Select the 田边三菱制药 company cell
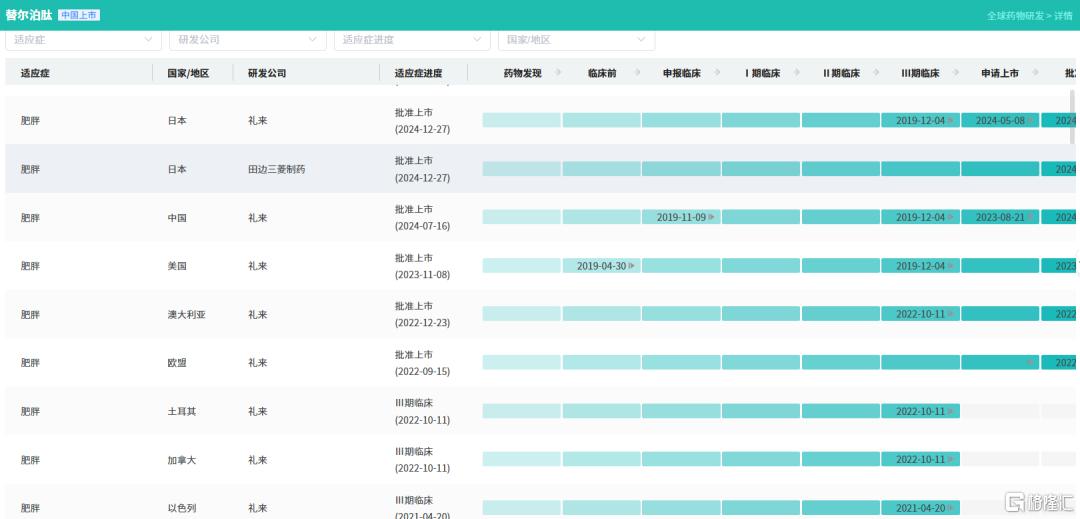Screen dimensions: 1080x519 (276, 169)
